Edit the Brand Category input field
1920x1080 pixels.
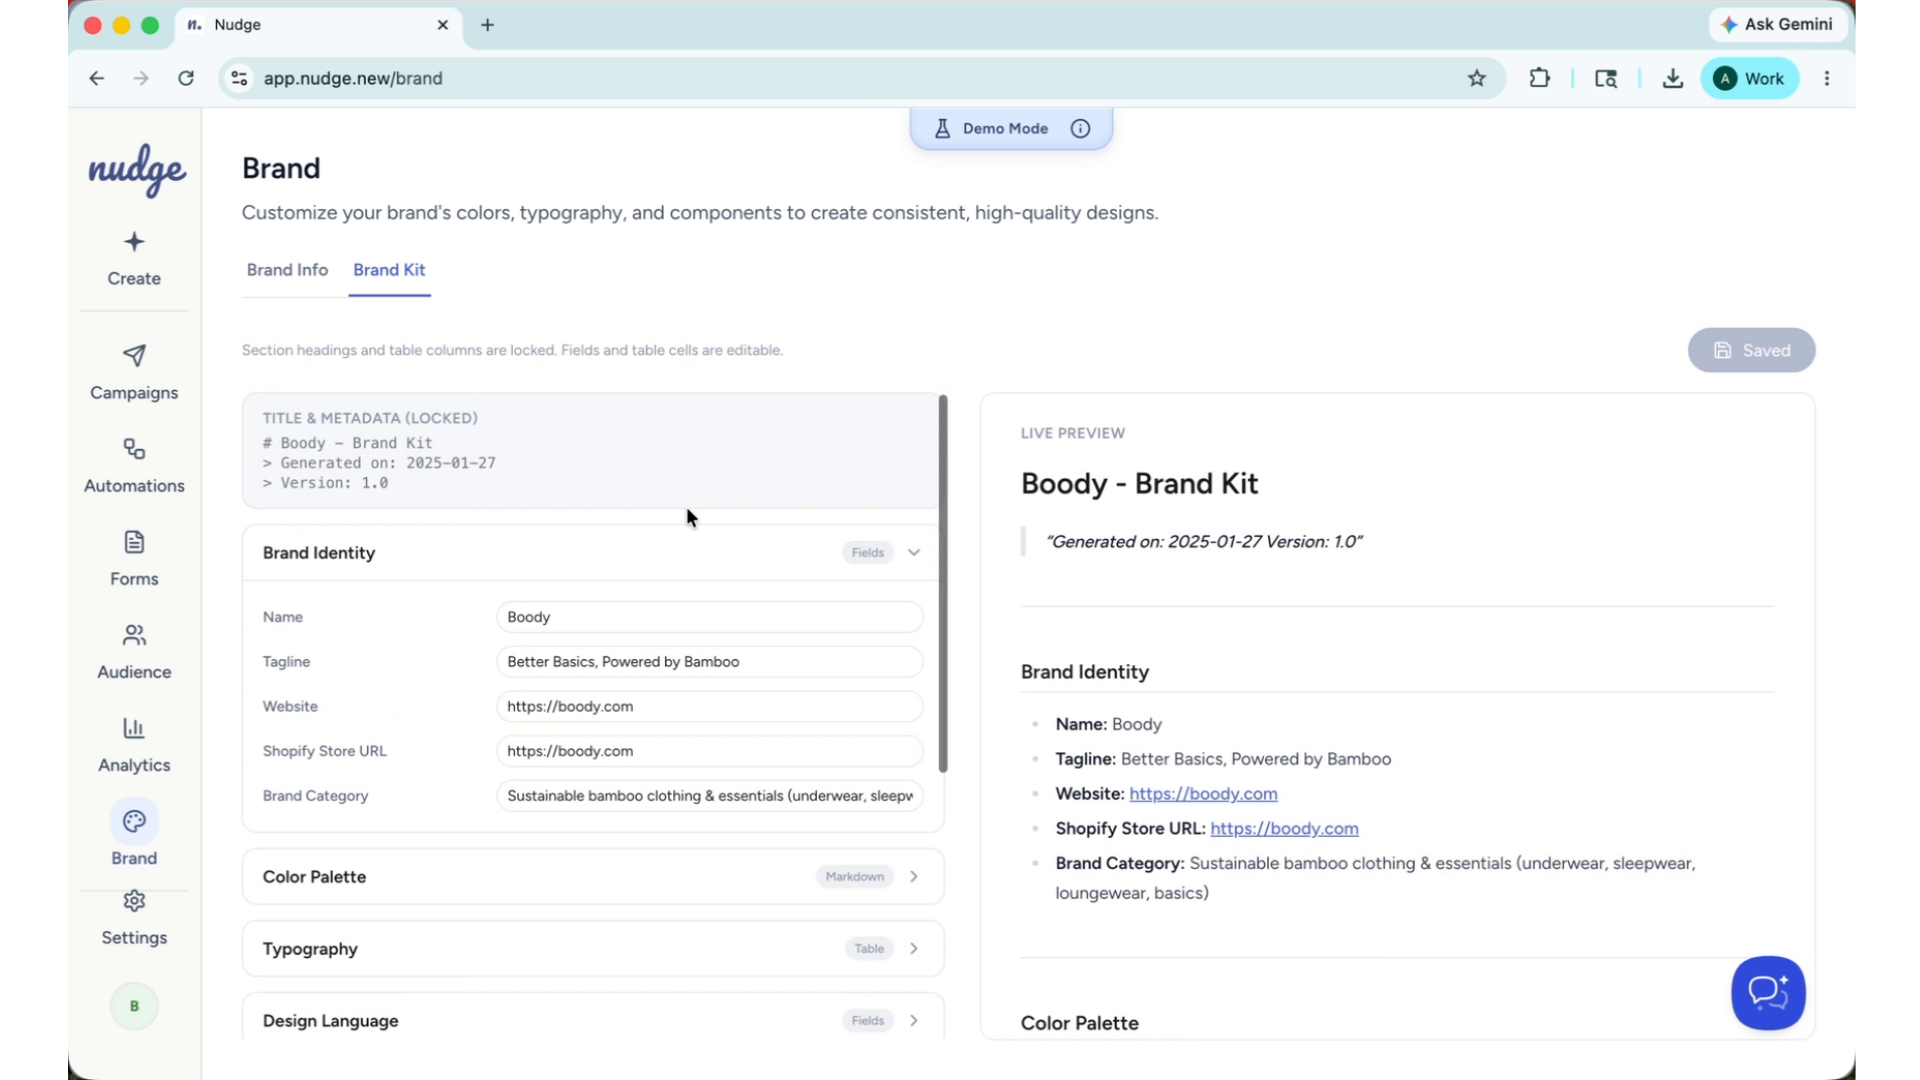coord(709,796)
